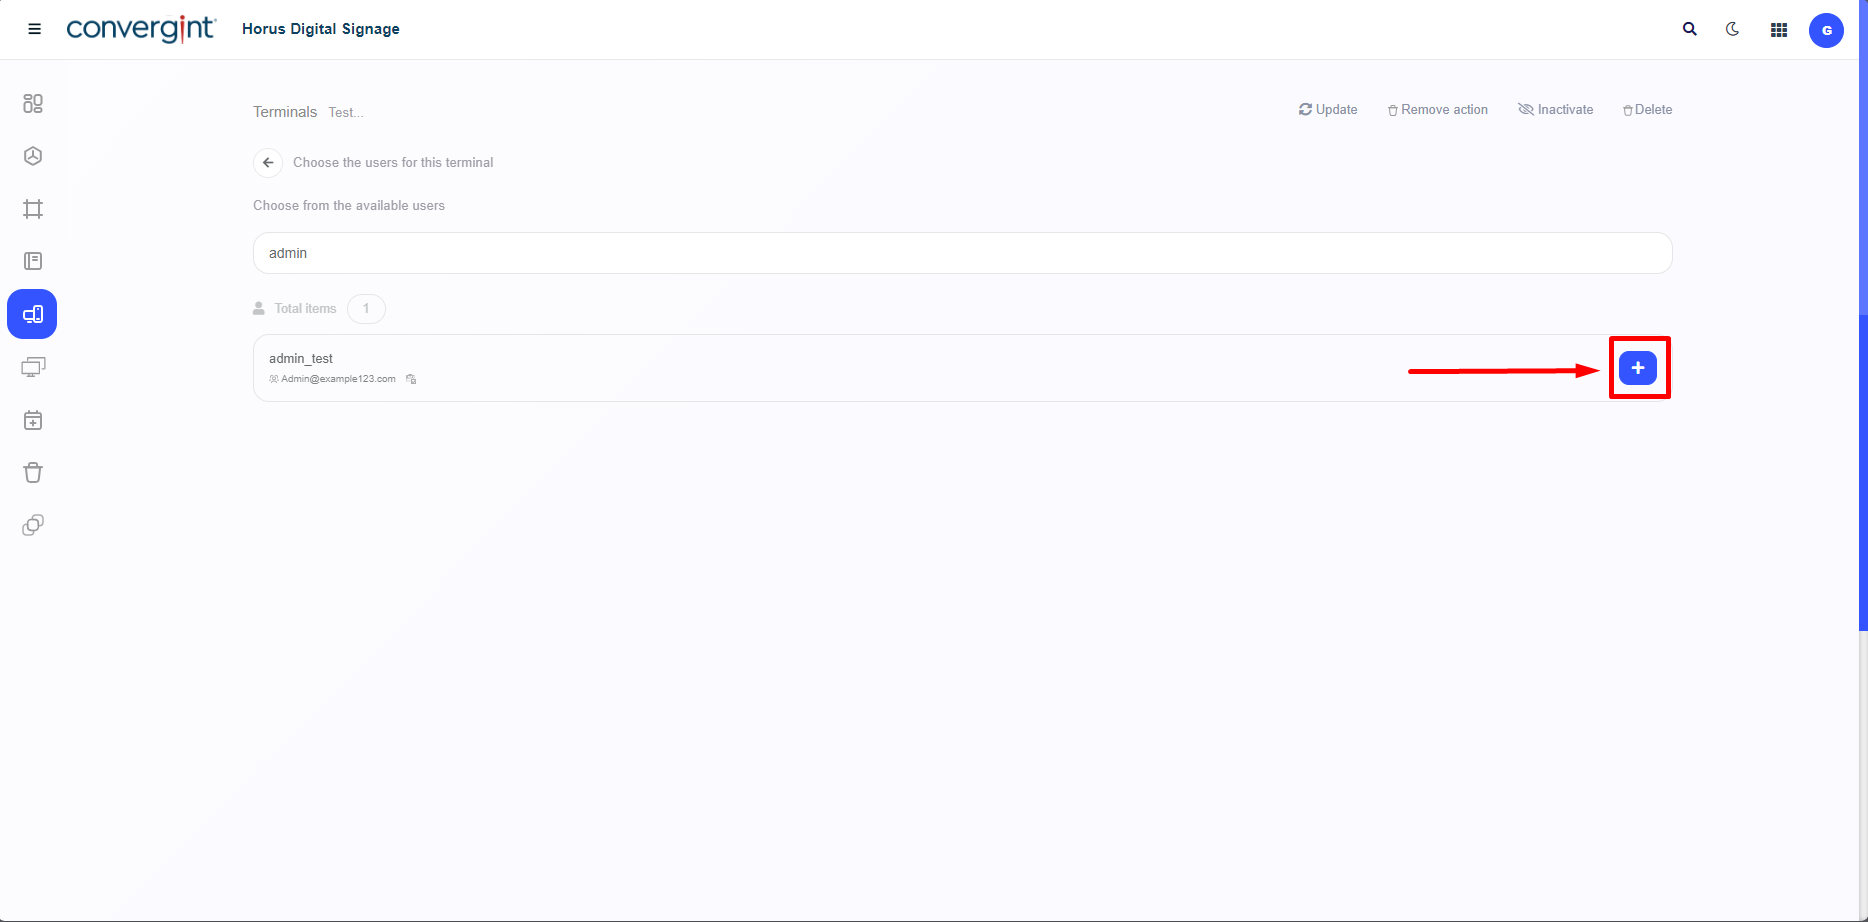Select the highlighted Terminals sidebar icon
Viewport: 1868px width, 922px height.
tap(32, 314)
